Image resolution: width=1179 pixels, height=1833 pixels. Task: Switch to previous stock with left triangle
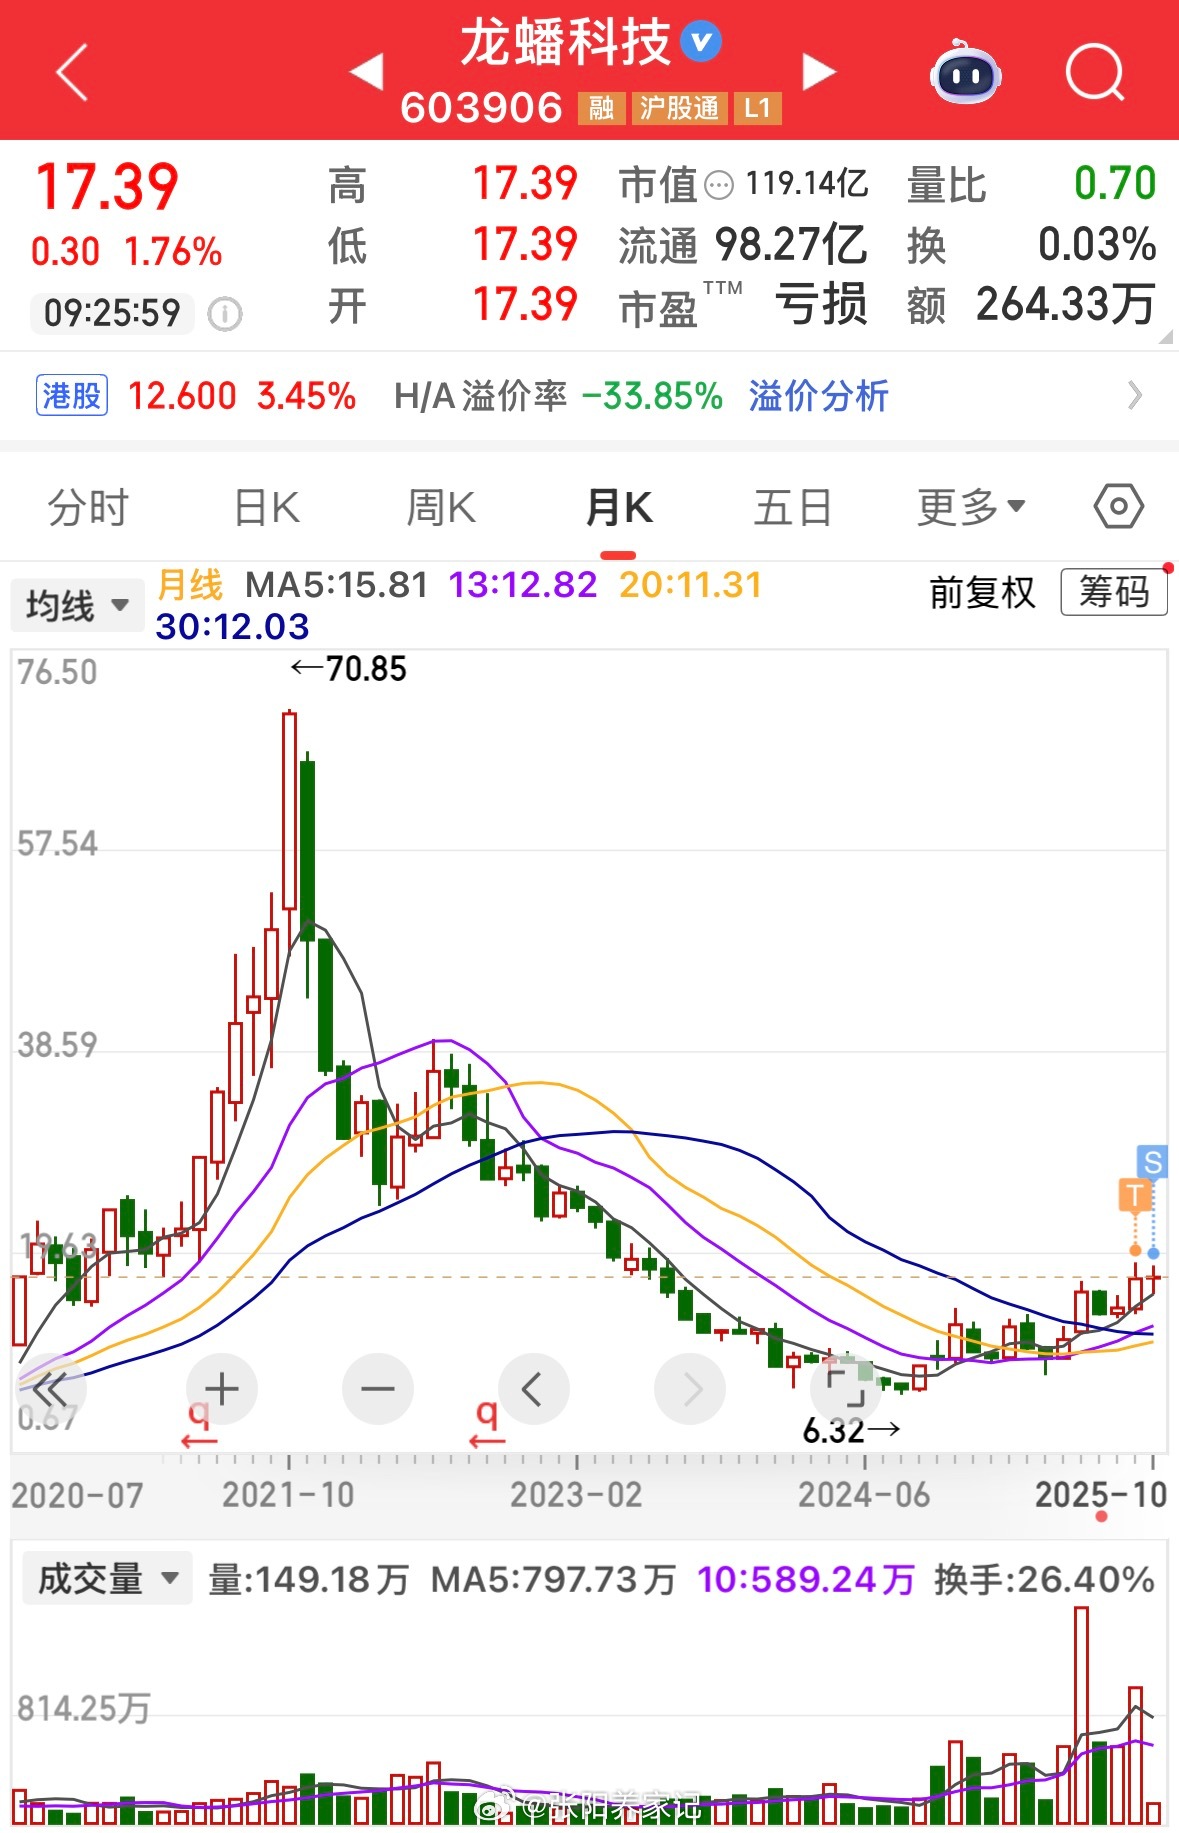pyautogui.click(x=366, y=71)
